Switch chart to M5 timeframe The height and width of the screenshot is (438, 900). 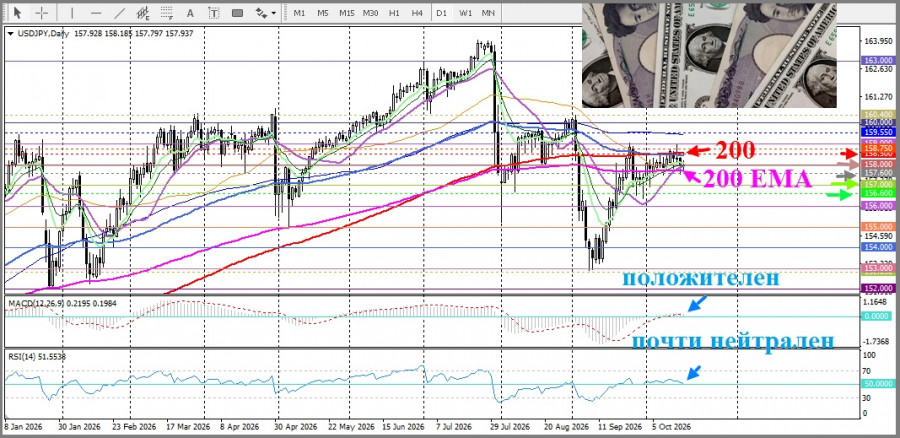click(323, 12)
